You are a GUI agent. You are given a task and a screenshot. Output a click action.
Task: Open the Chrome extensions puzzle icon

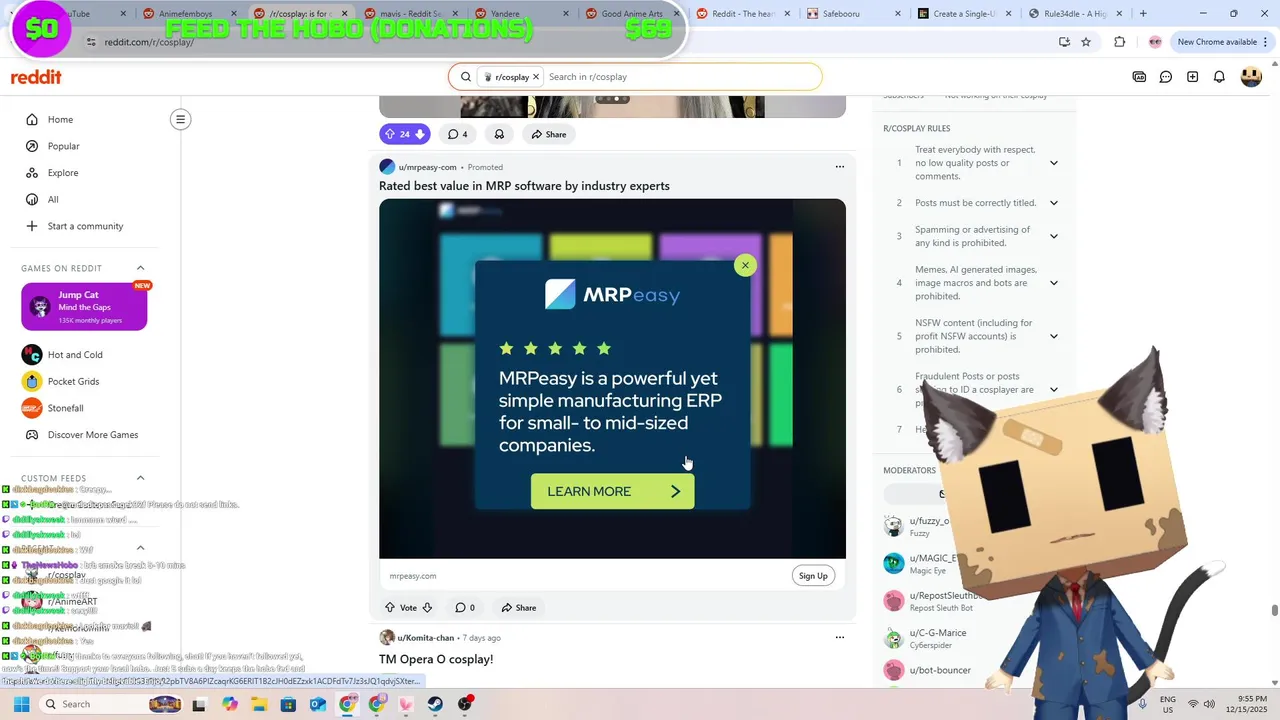click(1119, 42)
